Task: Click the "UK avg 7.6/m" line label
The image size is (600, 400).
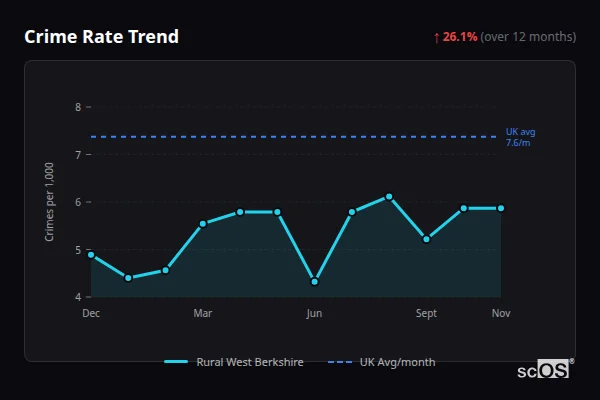Action: click(x=520, y=137)
